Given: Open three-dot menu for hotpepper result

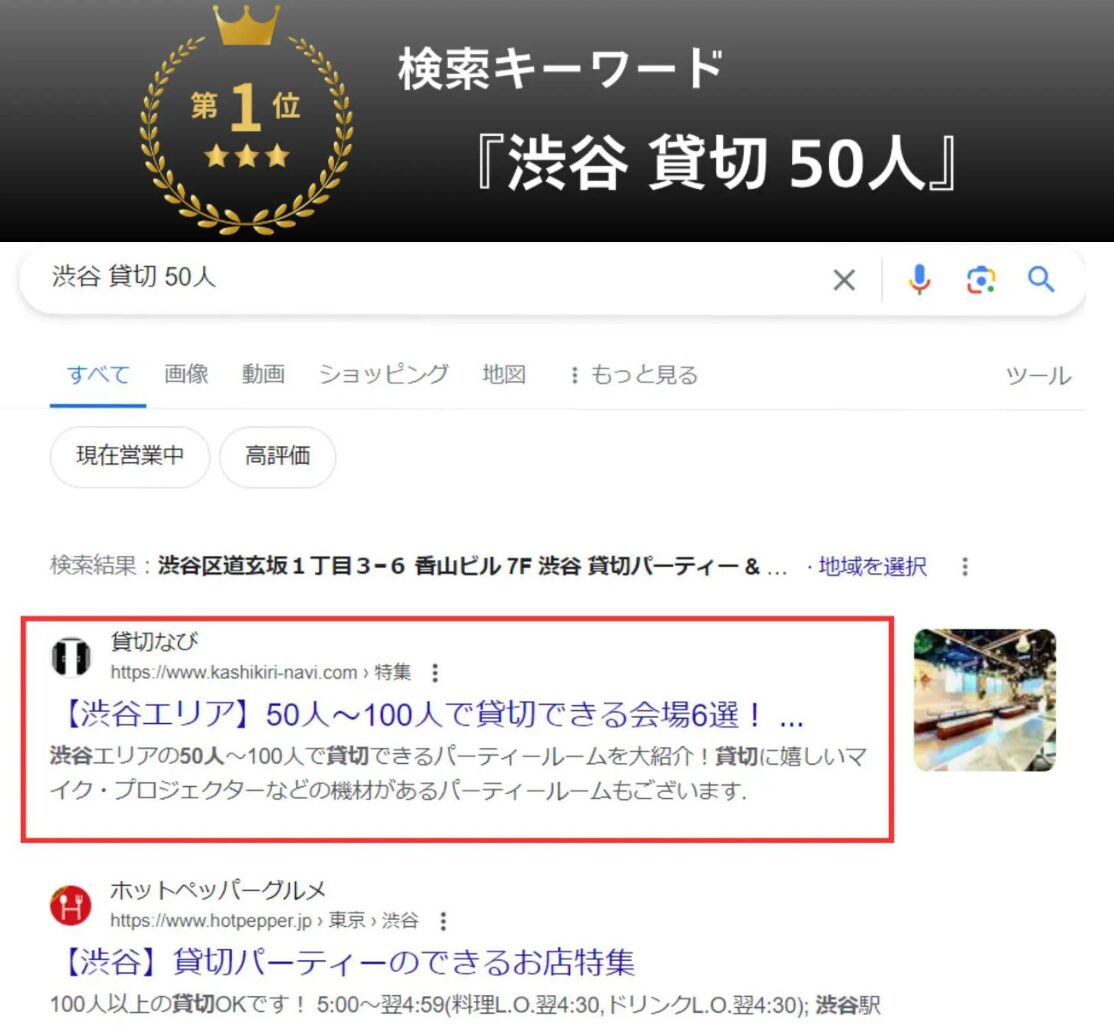Looking at the screenshot, I should pyautogui.click(x=443, y=921).
